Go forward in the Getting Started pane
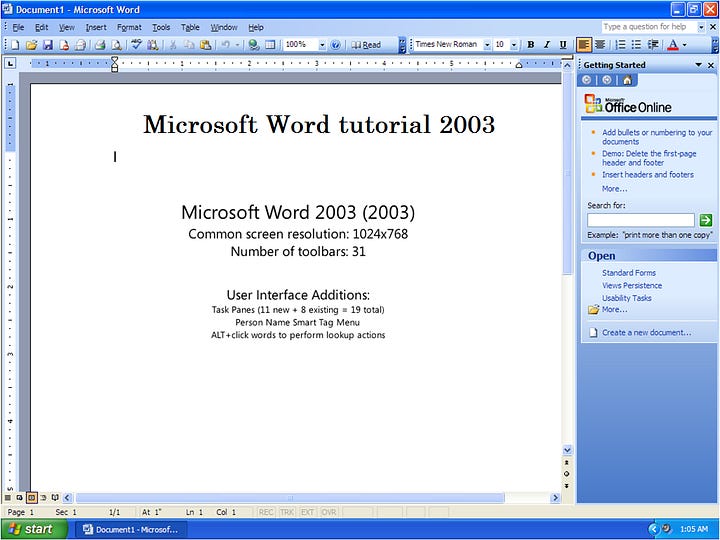The width and height of the screenshot is (720, 540). pyautogui.click(x=607, y=80)
